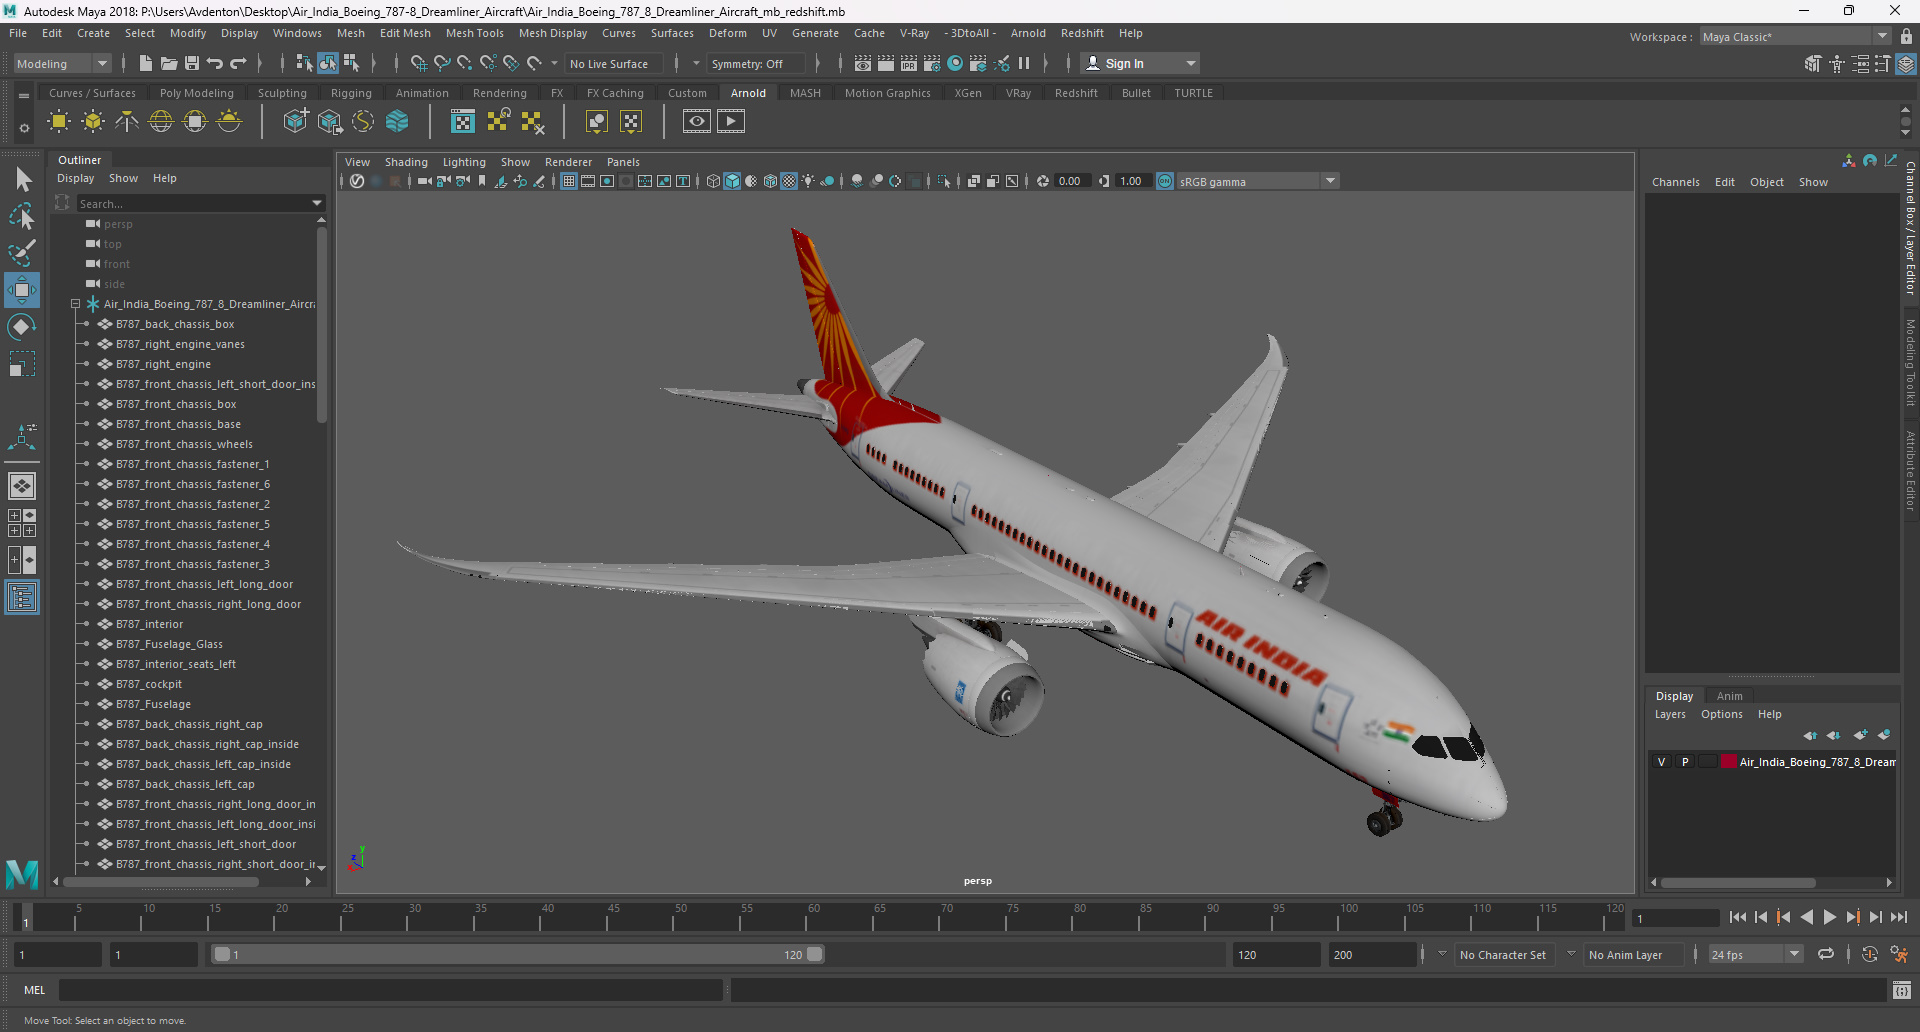Switch to the Redshift shelf tab
The height and width of the screenshot is (1032, 1920).
[1075, 93]
